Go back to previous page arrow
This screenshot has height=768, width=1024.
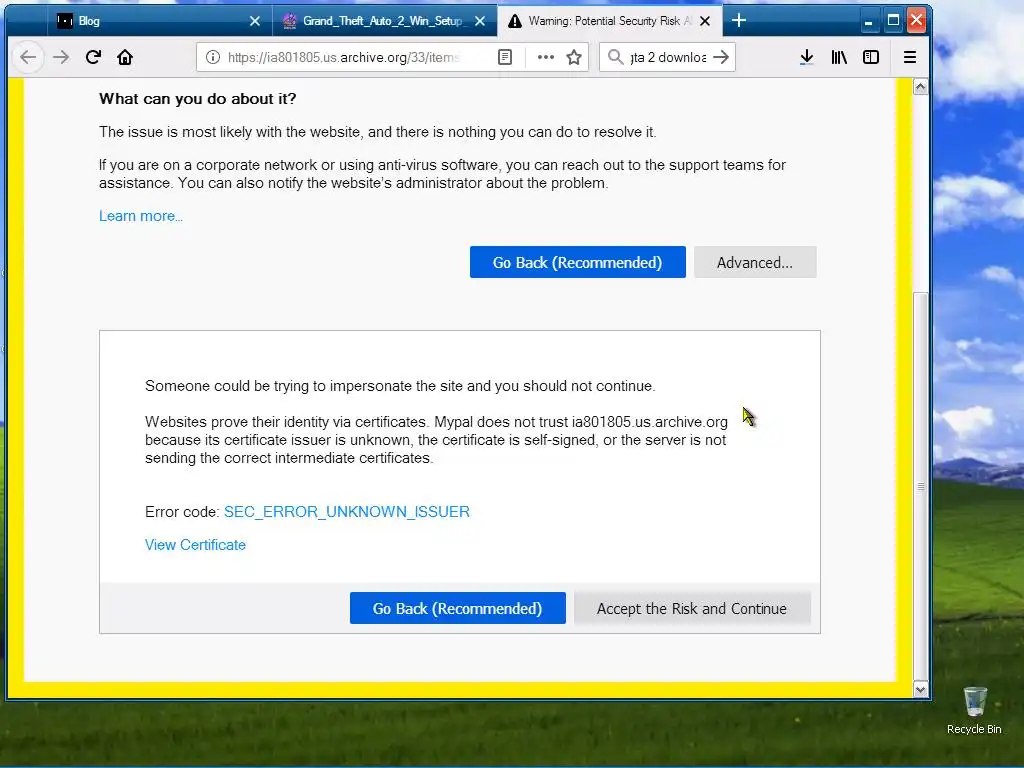[28, 57]
